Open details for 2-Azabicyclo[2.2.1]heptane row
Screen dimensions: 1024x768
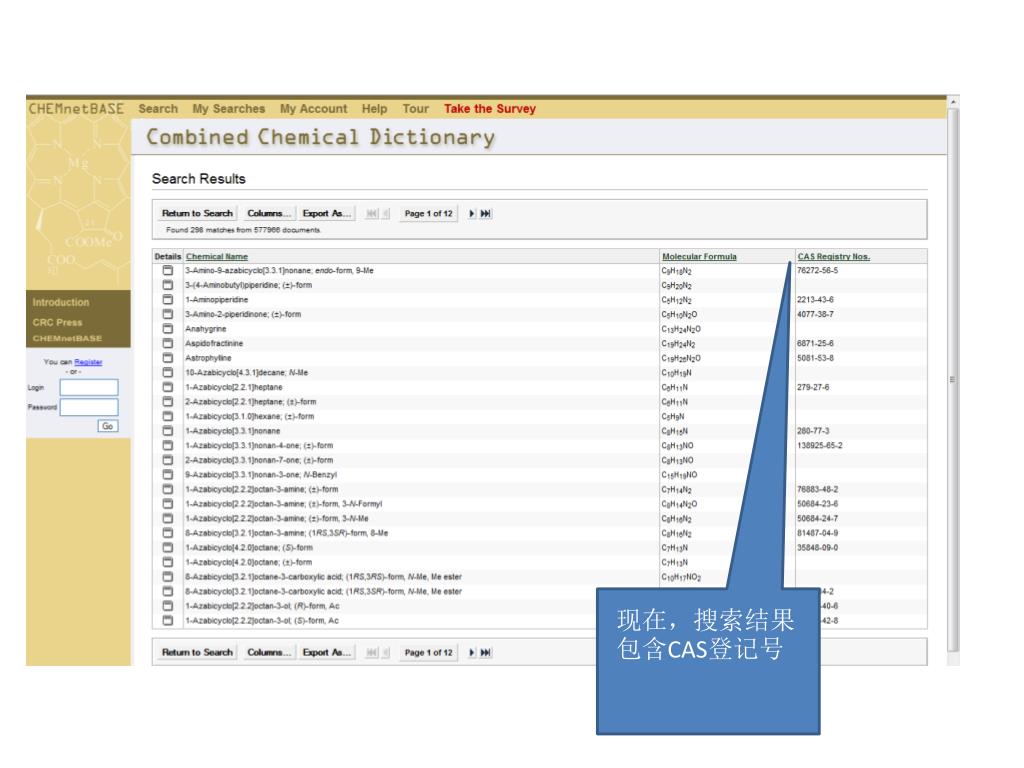pos(168,402)
